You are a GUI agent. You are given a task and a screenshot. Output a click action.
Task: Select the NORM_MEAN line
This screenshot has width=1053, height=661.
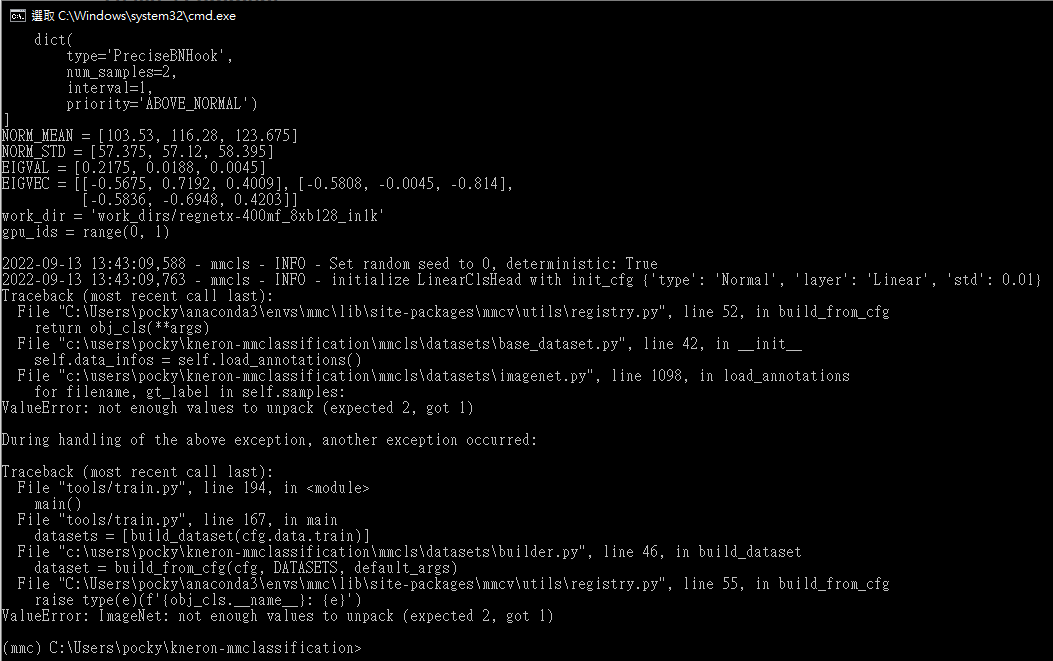pos(150,136)
